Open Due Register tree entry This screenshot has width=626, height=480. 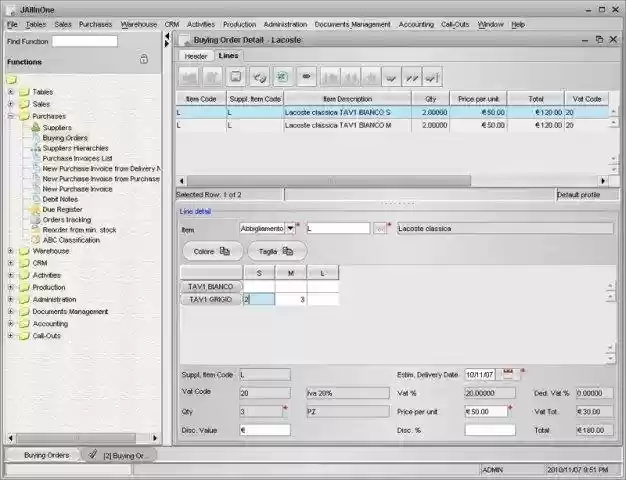[62, 209]
